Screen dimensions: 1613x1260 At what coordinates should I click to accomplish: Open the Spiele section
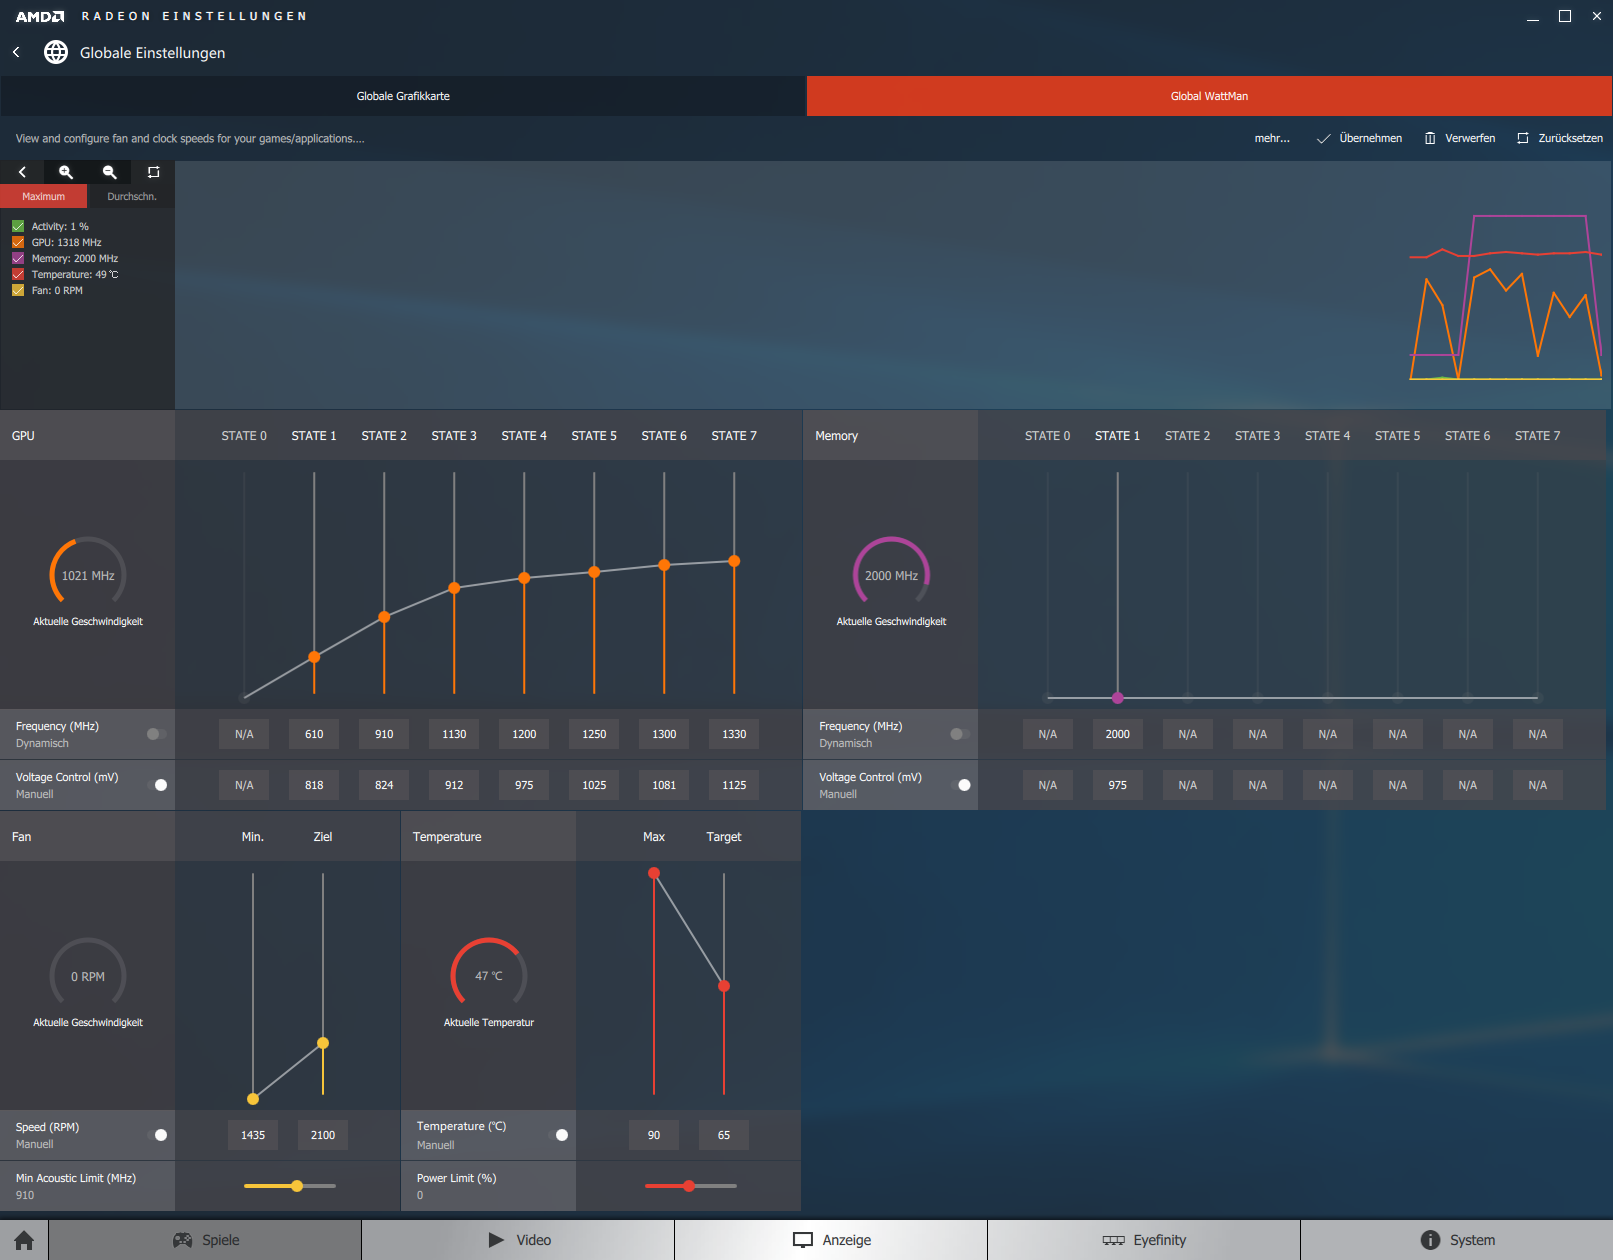coord(205,1240)
